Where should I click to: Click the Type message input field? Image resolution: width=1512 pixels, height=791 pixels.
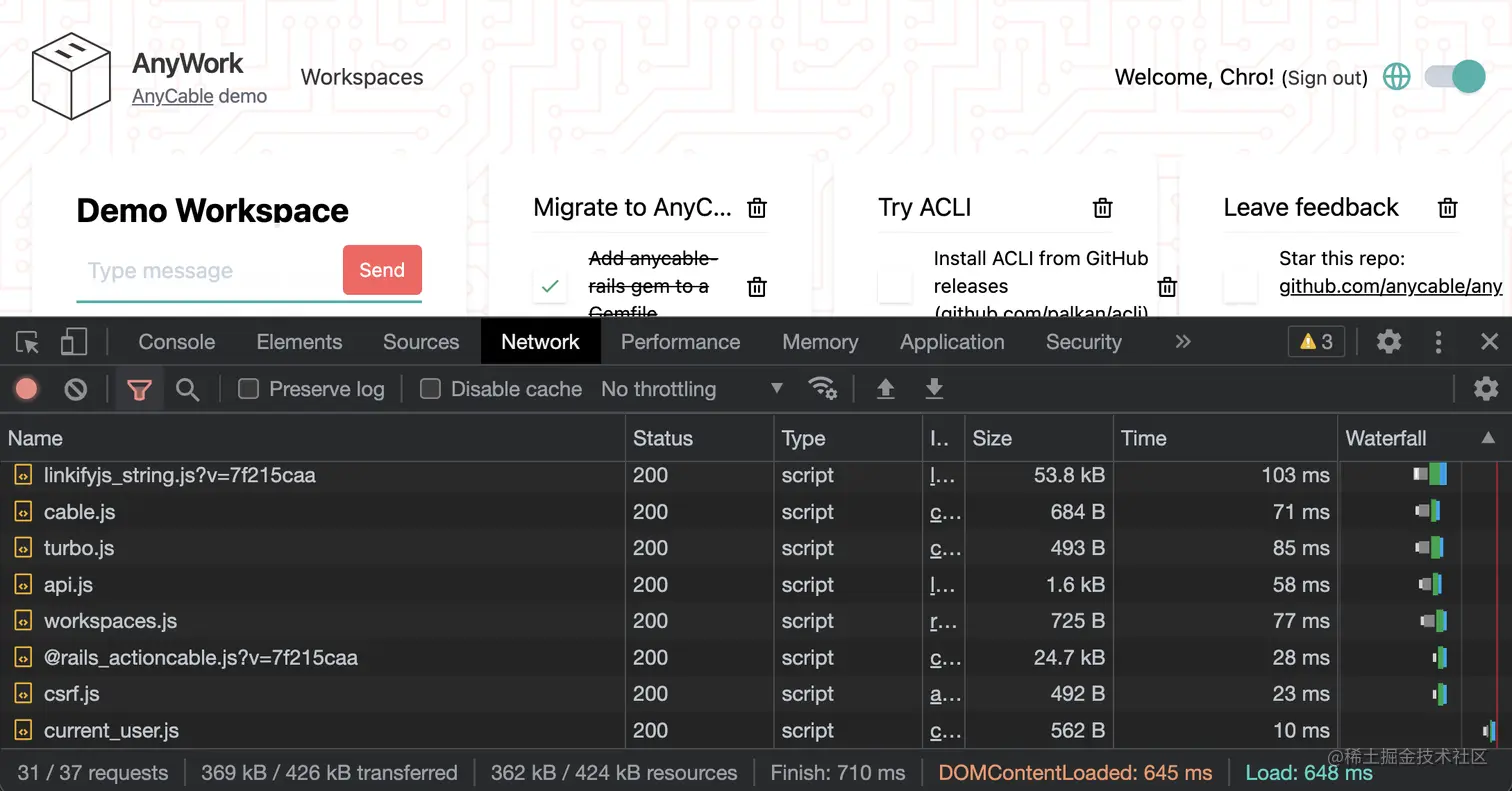coord(200,270)
